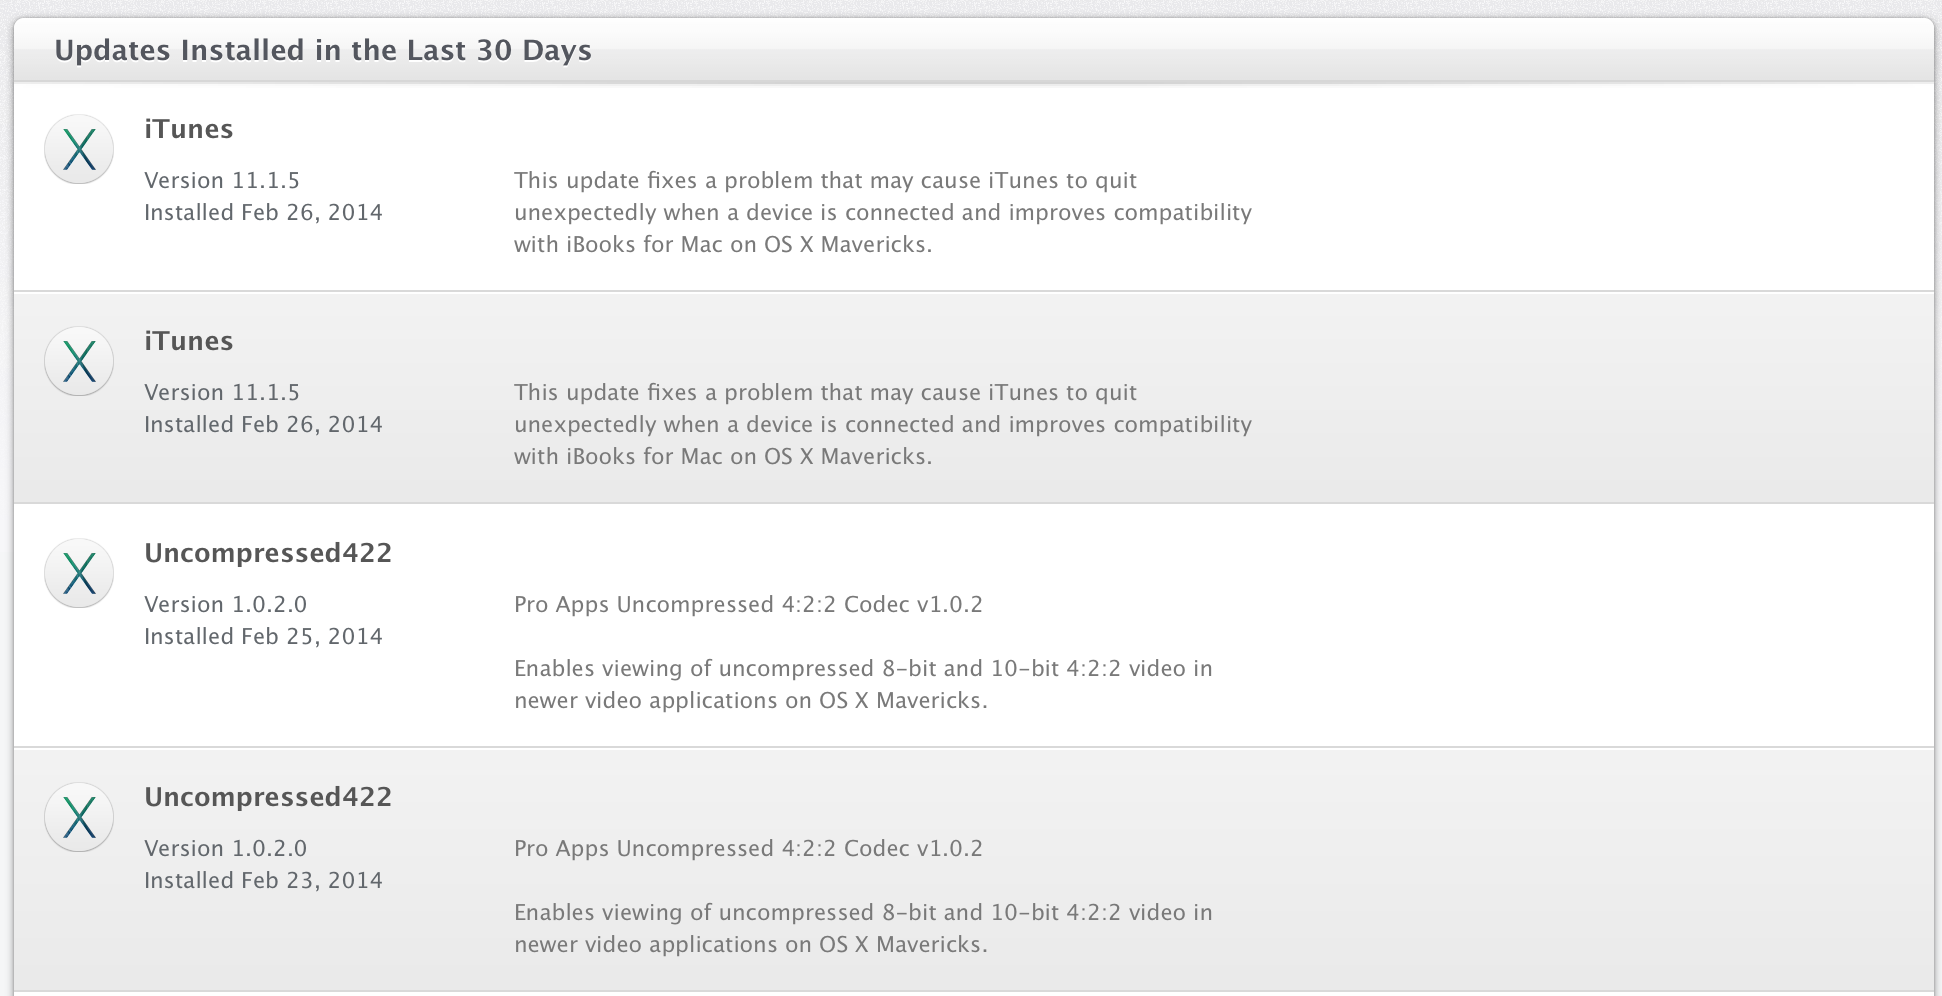Screen dimensions: 1942x996
Task: Click the "Enables viewing of uncompressed" description in the Feb 25 entry
Action: pyautogui.click(x=863, y=684)
